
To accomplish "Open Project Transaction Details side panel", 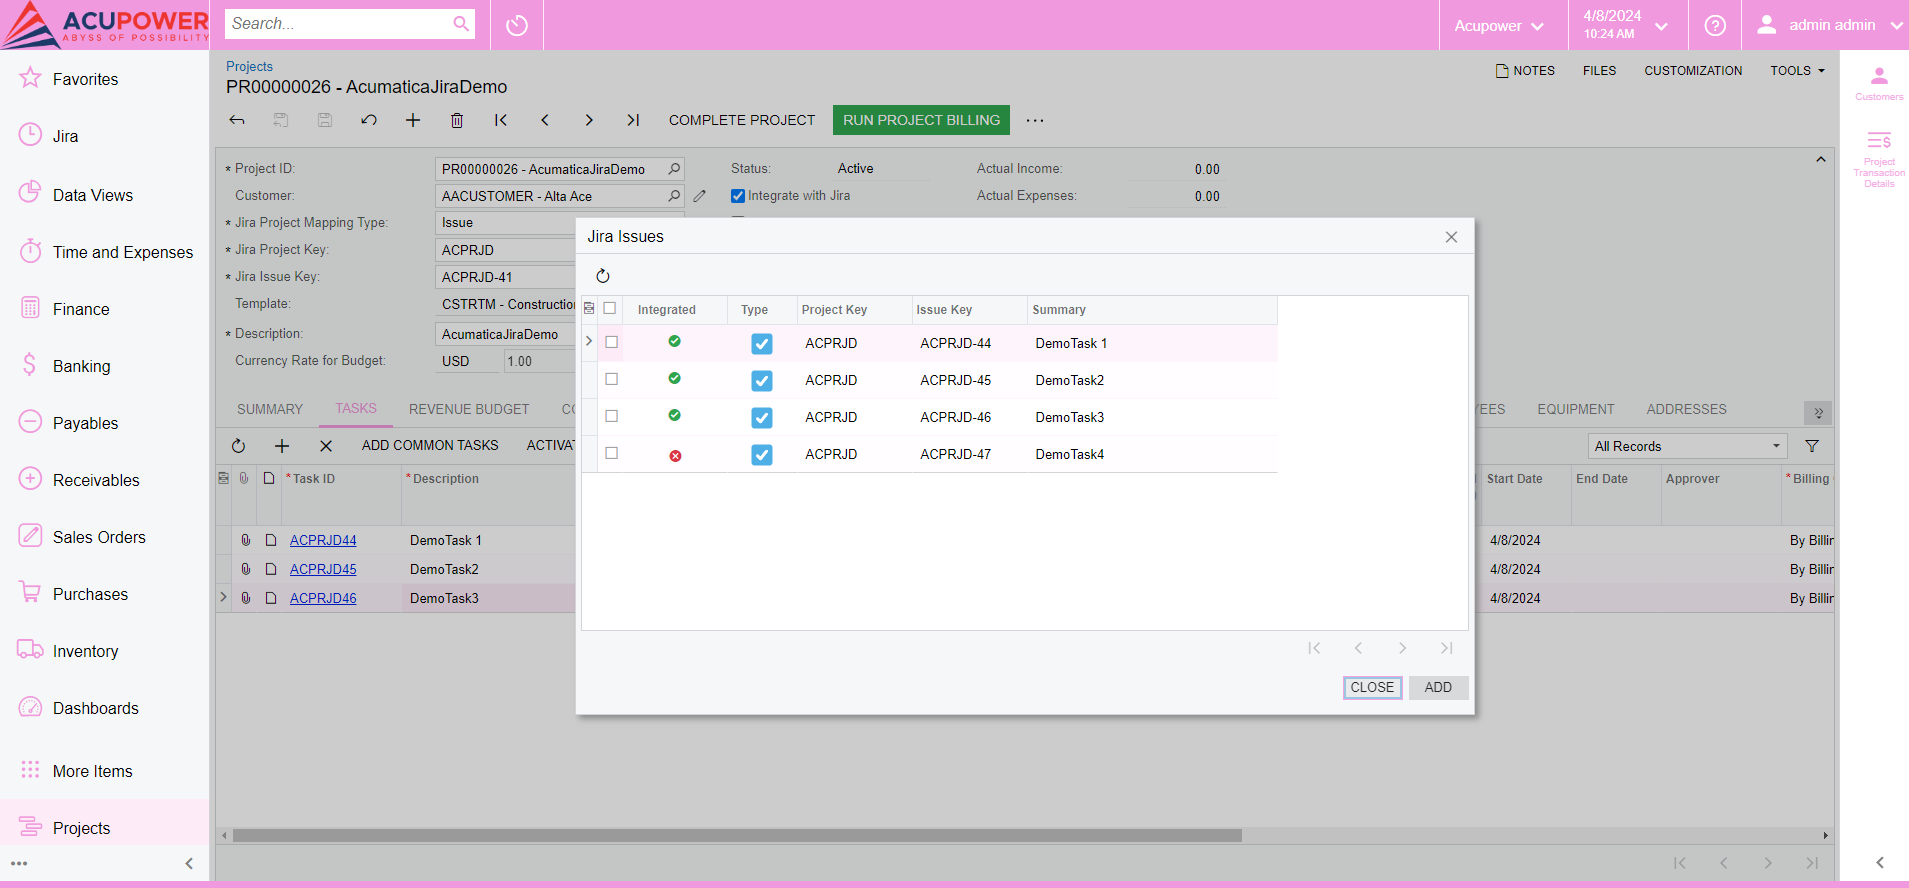I will point(1879,158).
